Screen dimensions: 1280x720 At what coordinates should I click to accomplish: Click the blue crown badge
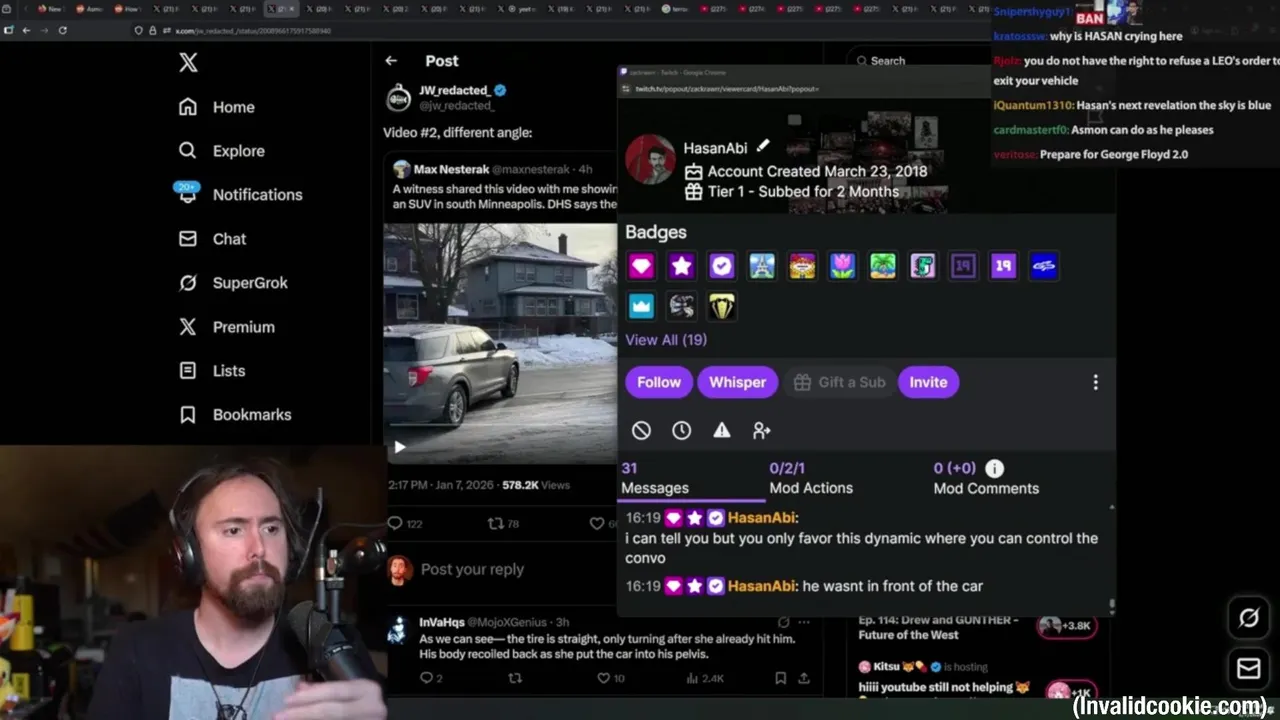641,306
